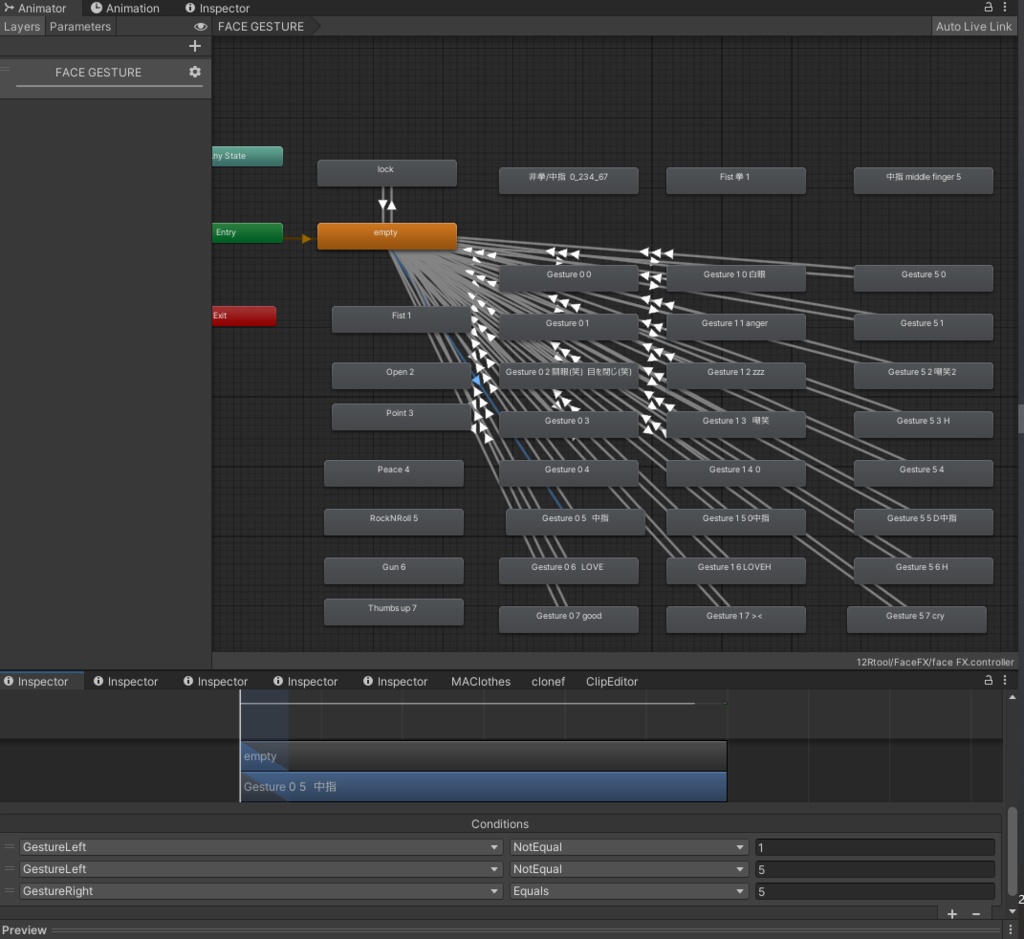Click the lock icon on the Animator panel

coord(988,7)
